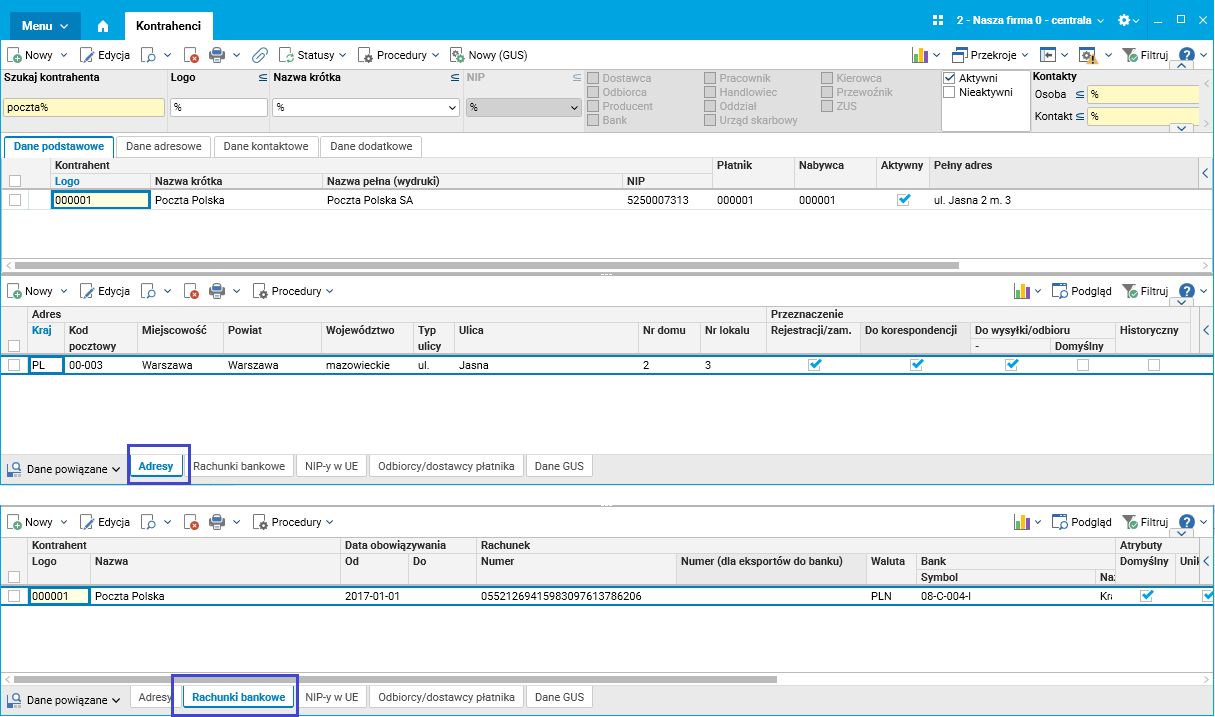The image size is (1215, 717).
Task: Toggle the Aktywny checkbox for Poczta Polska
Action: pyautogui.click(x=904, y=200)
